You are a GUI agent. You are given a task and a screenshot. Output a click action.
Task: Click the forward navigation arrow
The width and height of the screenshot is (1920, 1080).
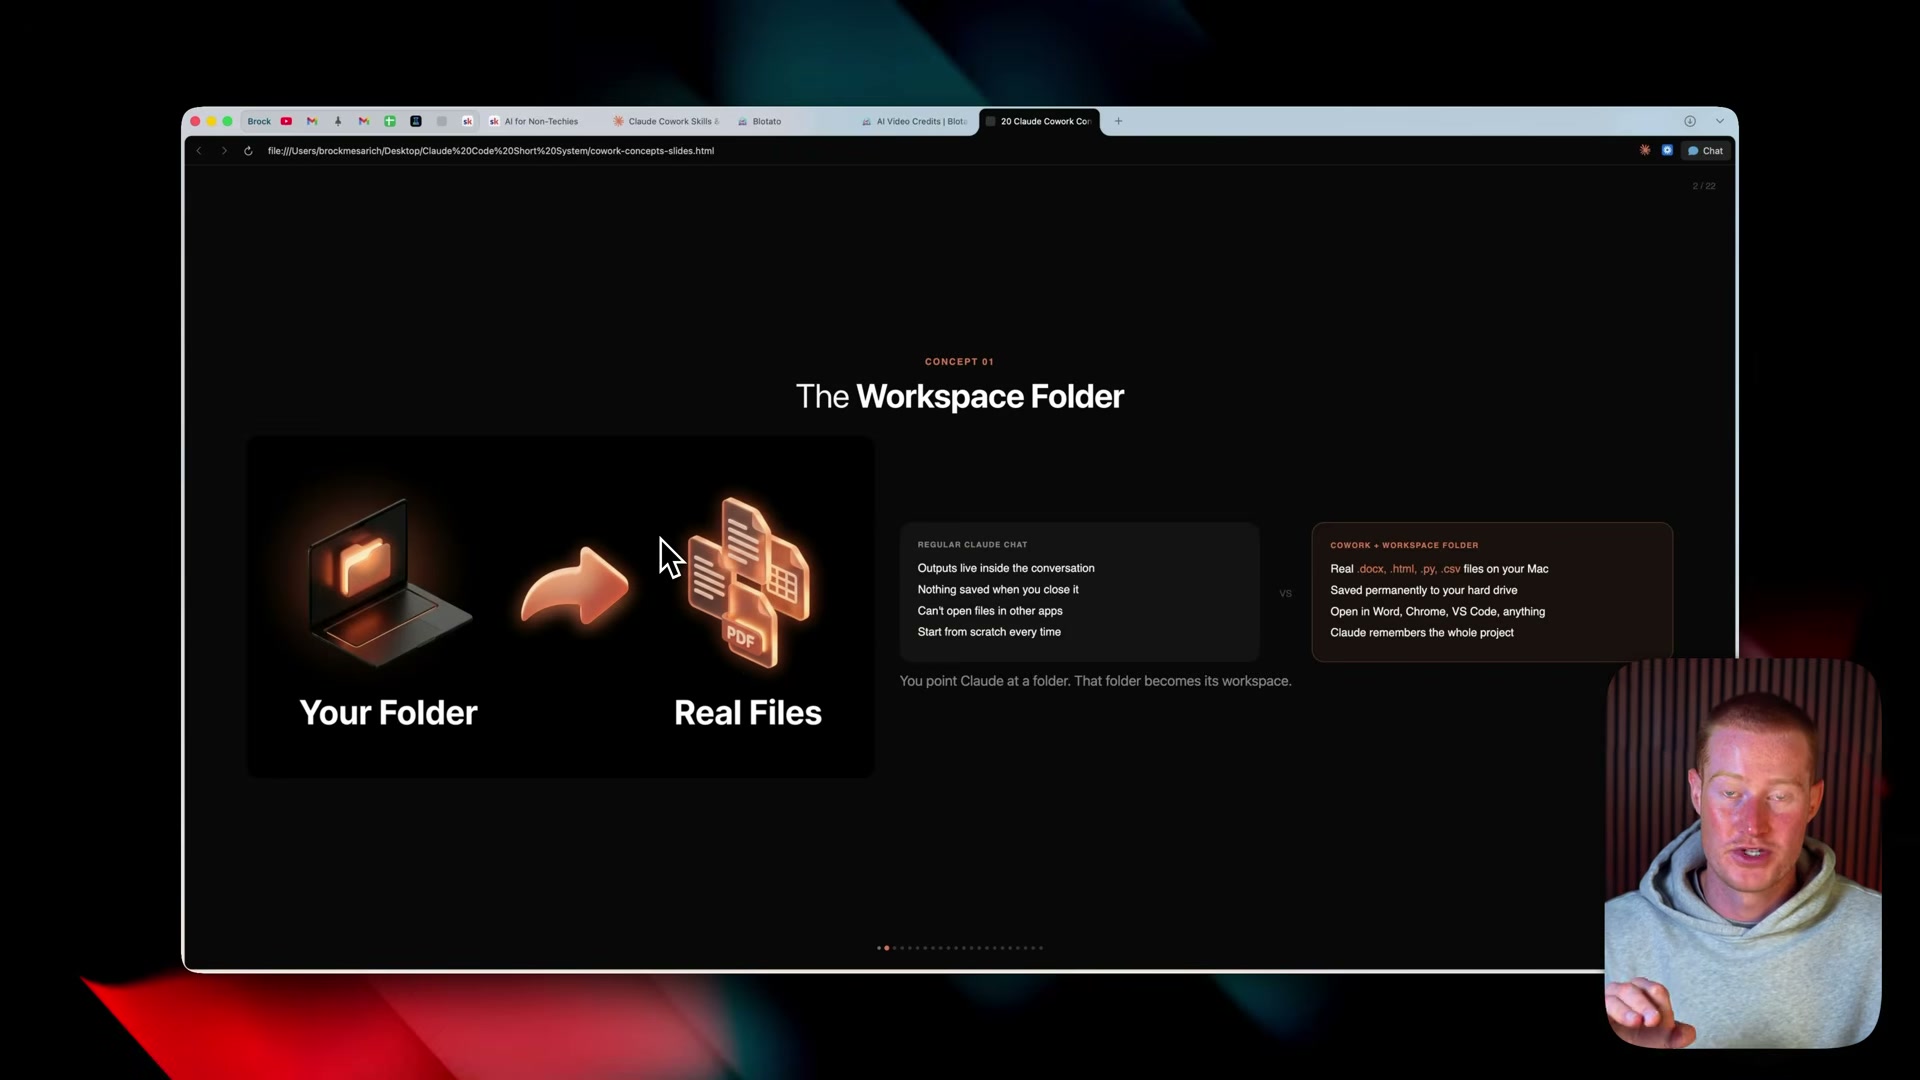coord(224,151)
